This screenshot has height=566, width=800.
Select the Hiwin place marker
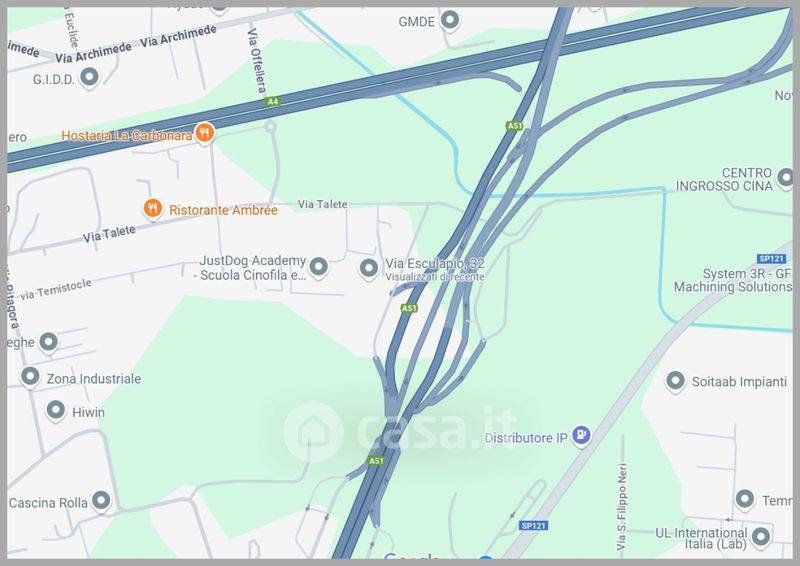(x=56, y=410)
